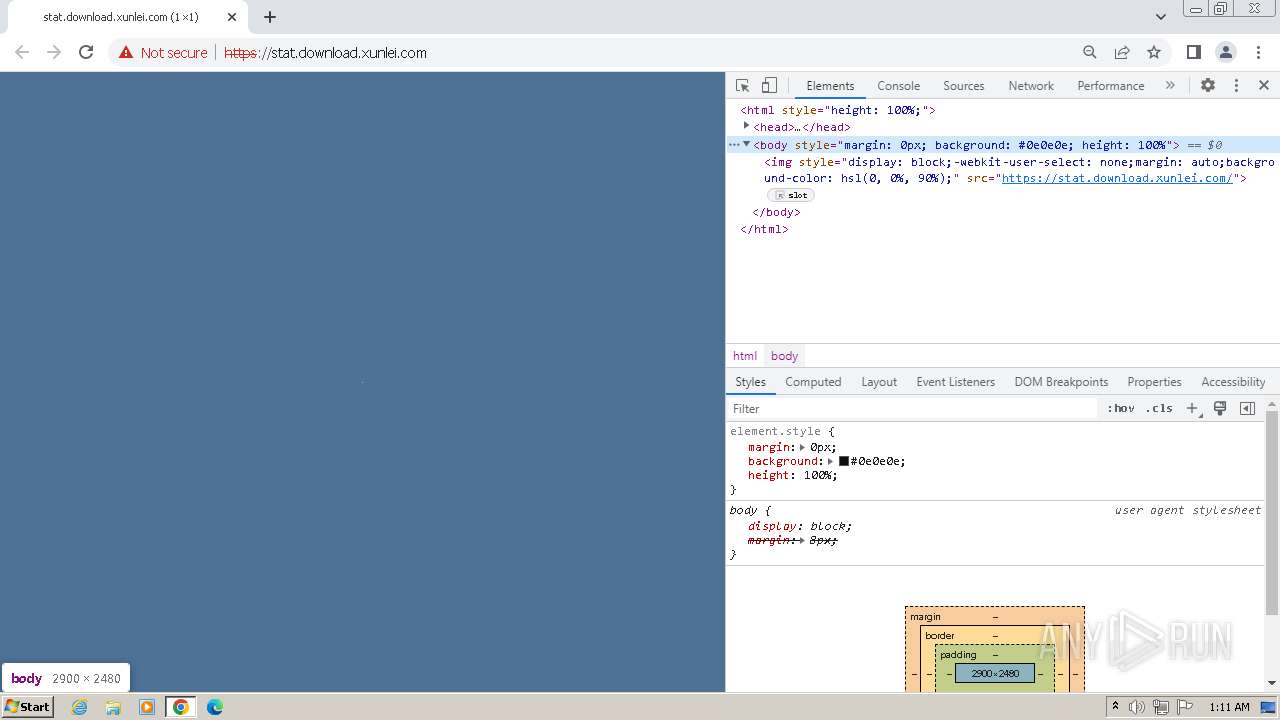Select the Computed pane tab

pos(813,382)
